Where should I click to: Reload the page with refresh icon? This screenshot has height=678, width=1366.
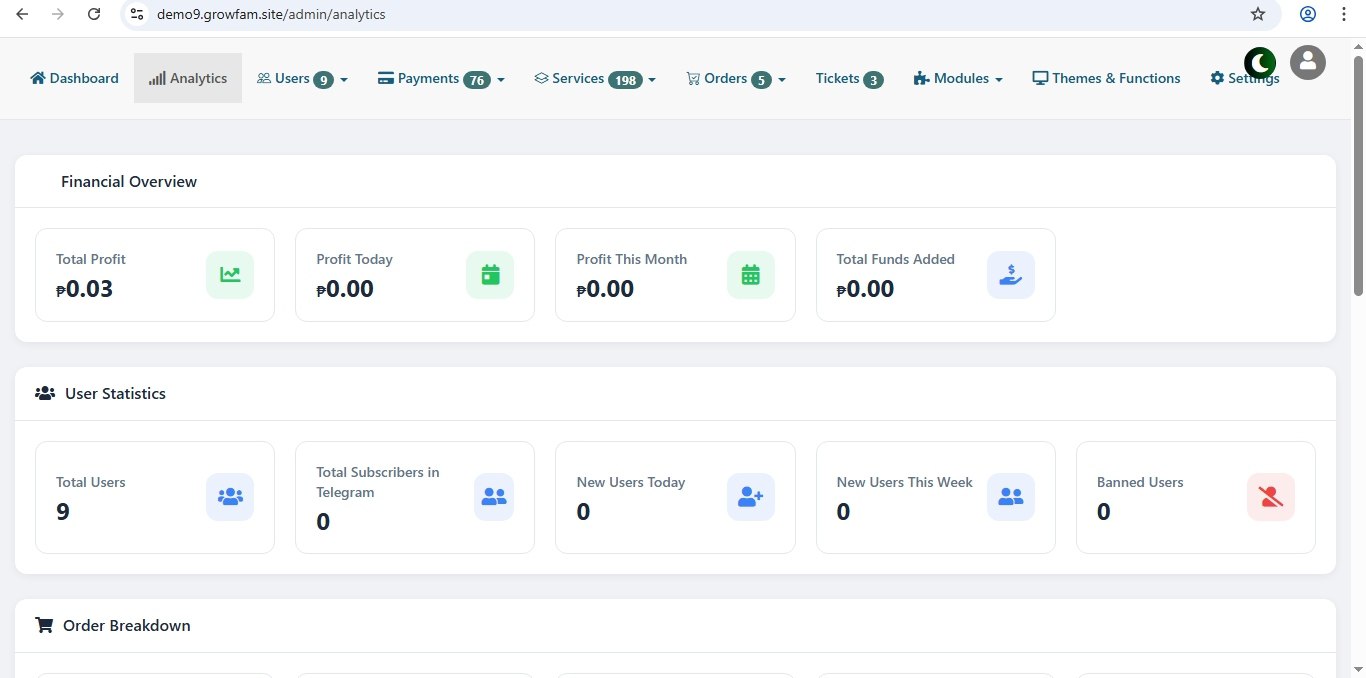point(94,14)
